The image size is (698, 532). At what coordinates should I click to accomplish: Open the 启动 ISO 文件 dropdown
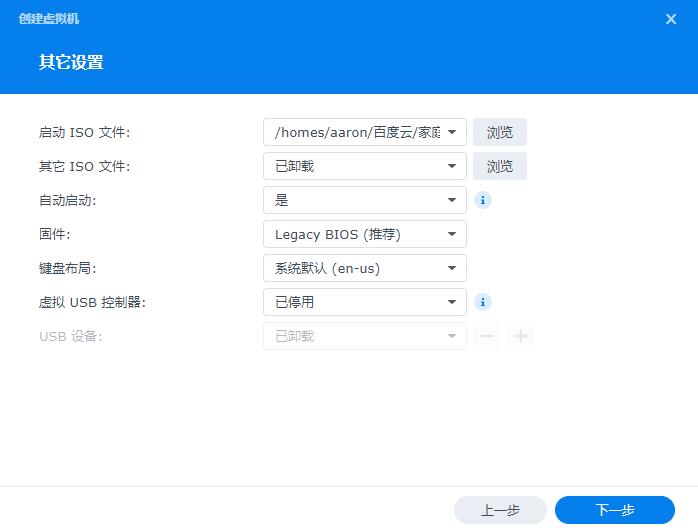[x=365, y=132]
